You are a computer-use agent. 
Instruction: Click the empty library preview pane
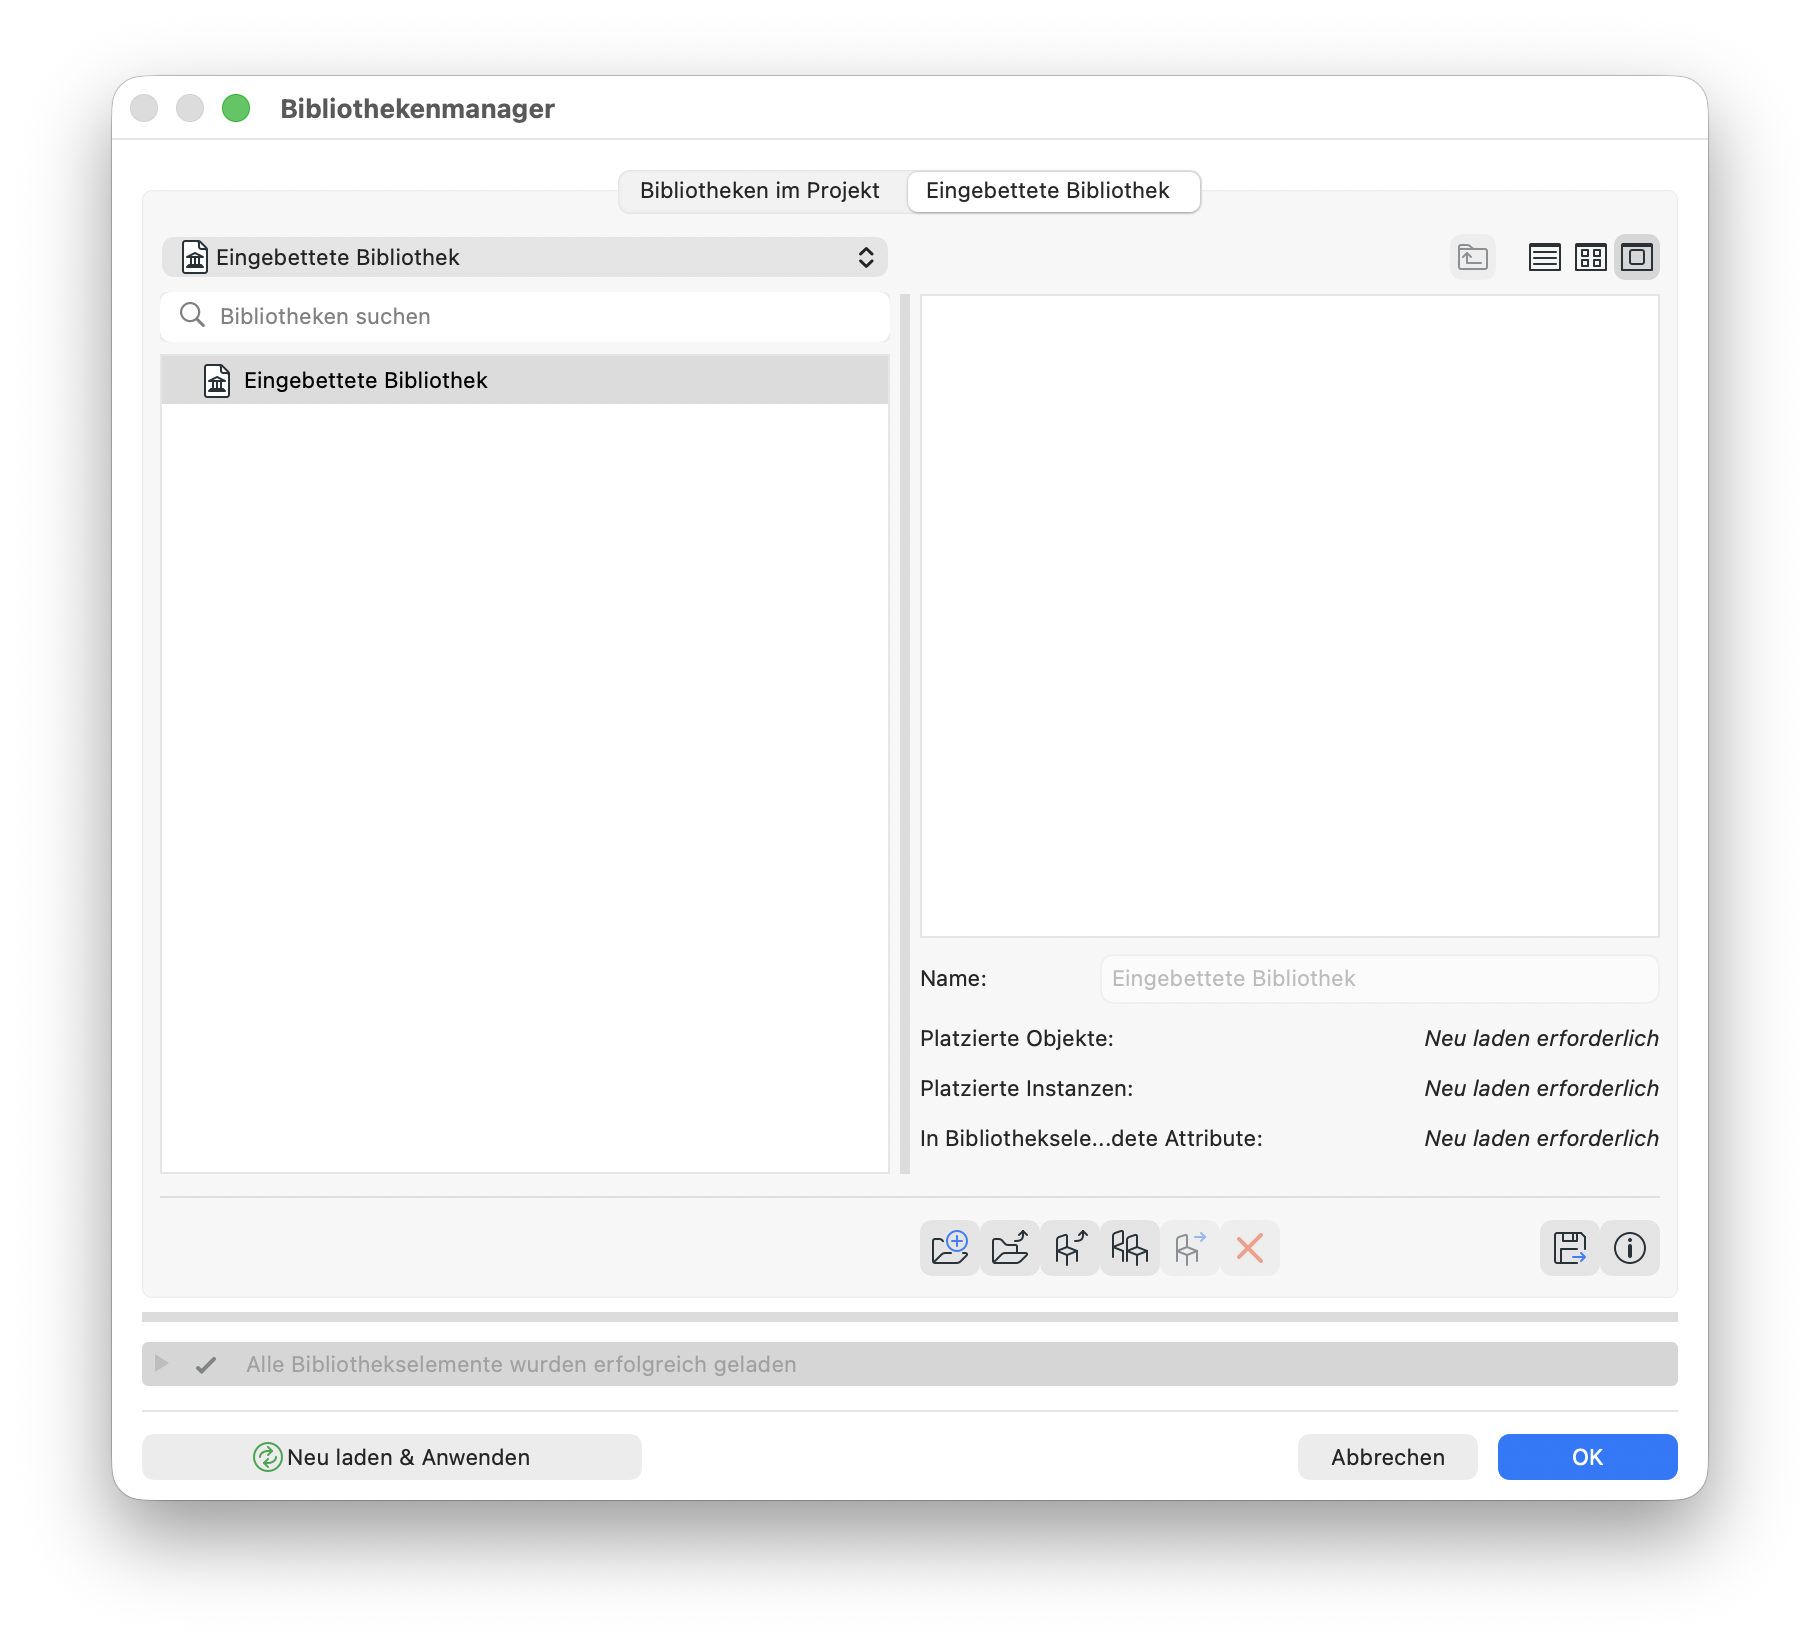1290,616
